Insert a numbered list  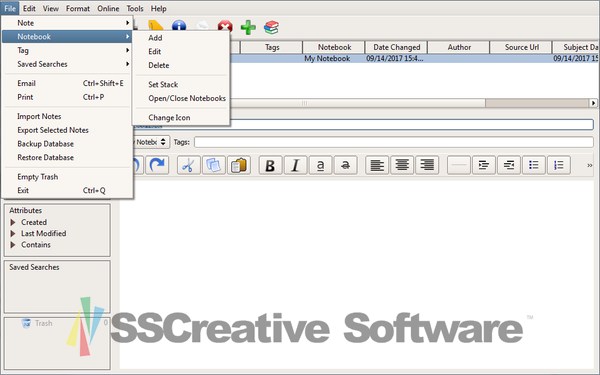tap(559, 165)
